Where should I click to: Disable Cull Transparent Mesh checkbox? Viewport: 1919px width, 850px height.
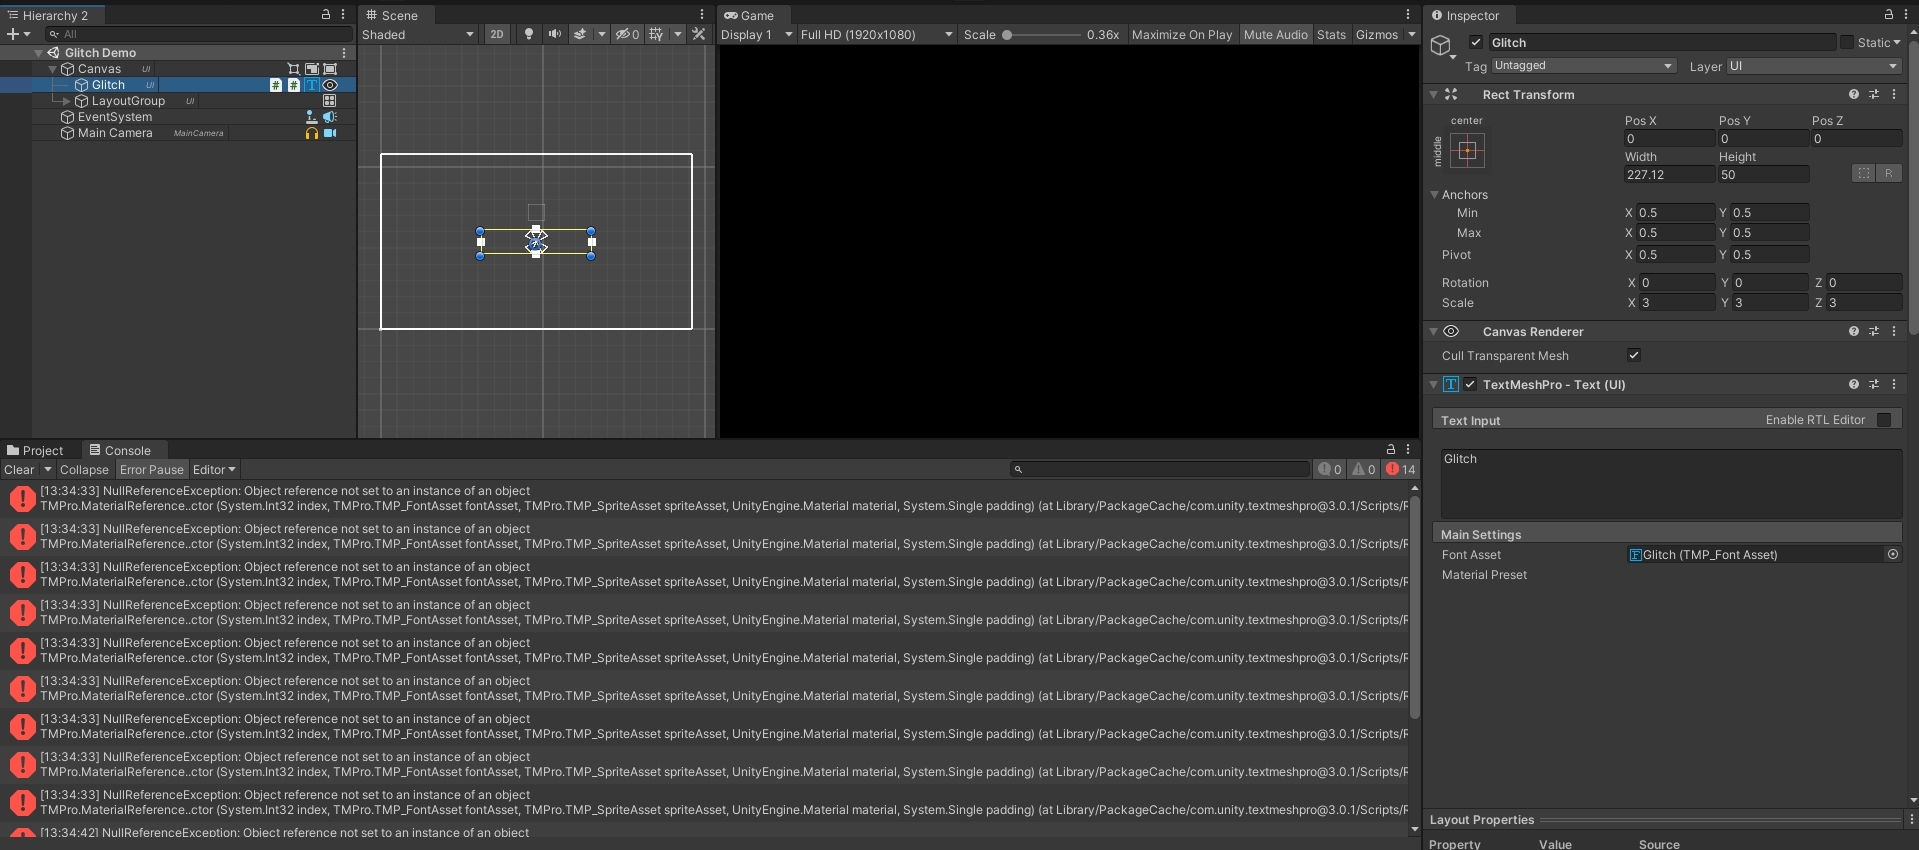(x=1634, y=355)
